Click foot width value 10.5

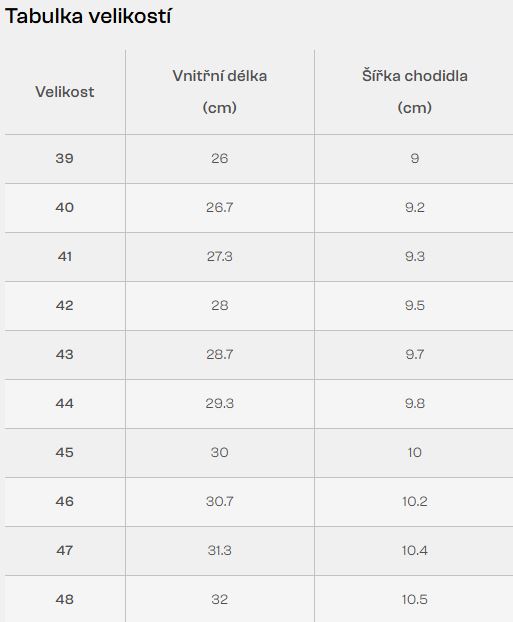coord(415,599)
